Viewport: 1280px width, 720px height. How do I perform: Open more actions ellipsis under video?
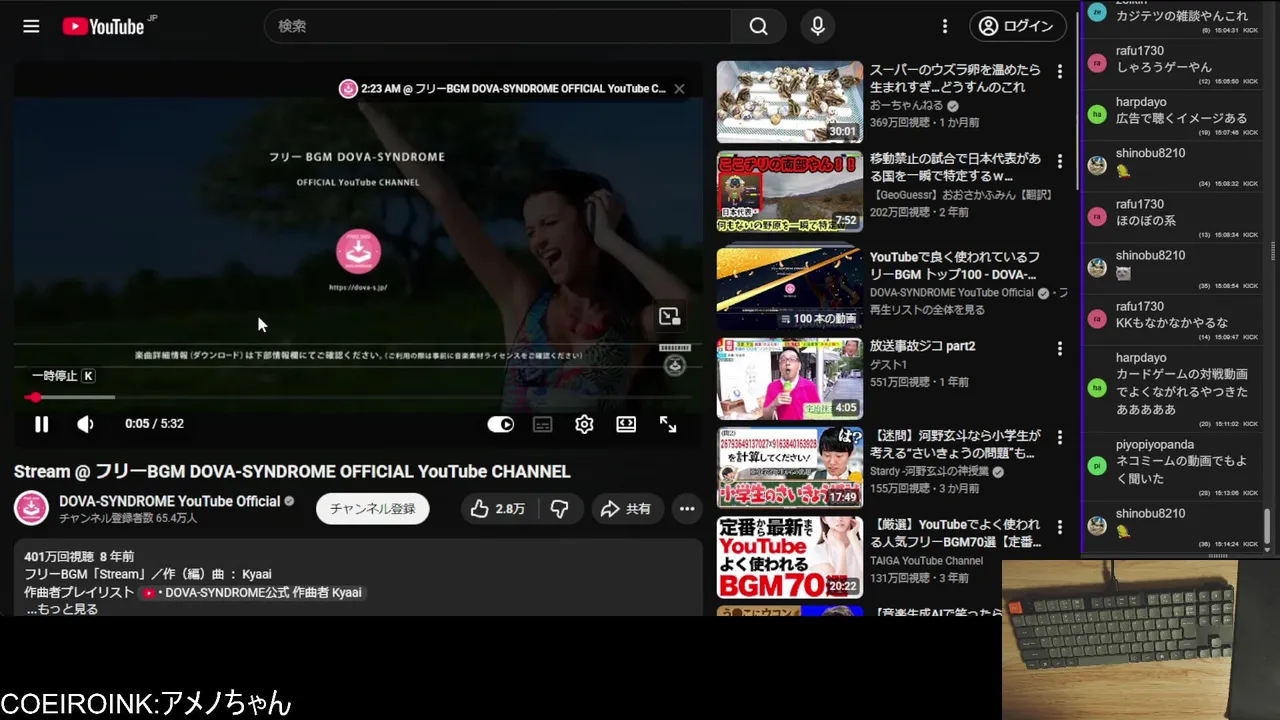point(687,509)
